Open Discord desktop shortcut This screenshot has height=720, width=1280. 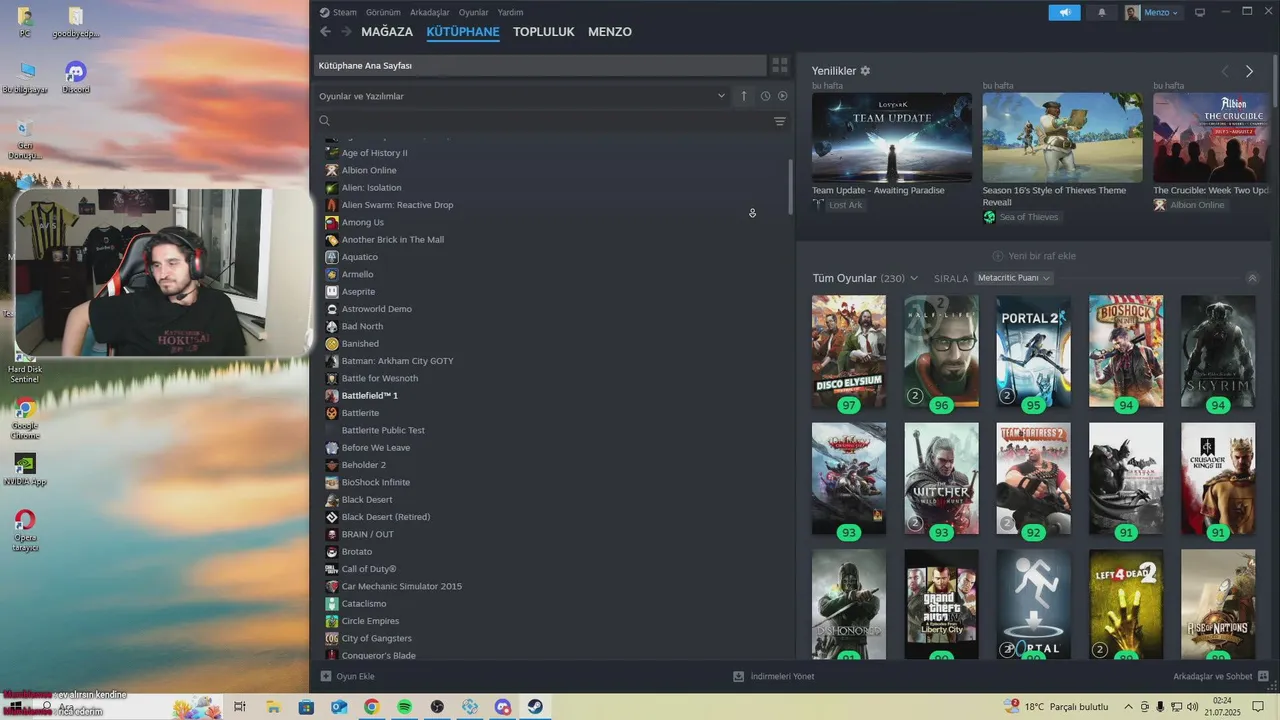(x=75, y=78)
